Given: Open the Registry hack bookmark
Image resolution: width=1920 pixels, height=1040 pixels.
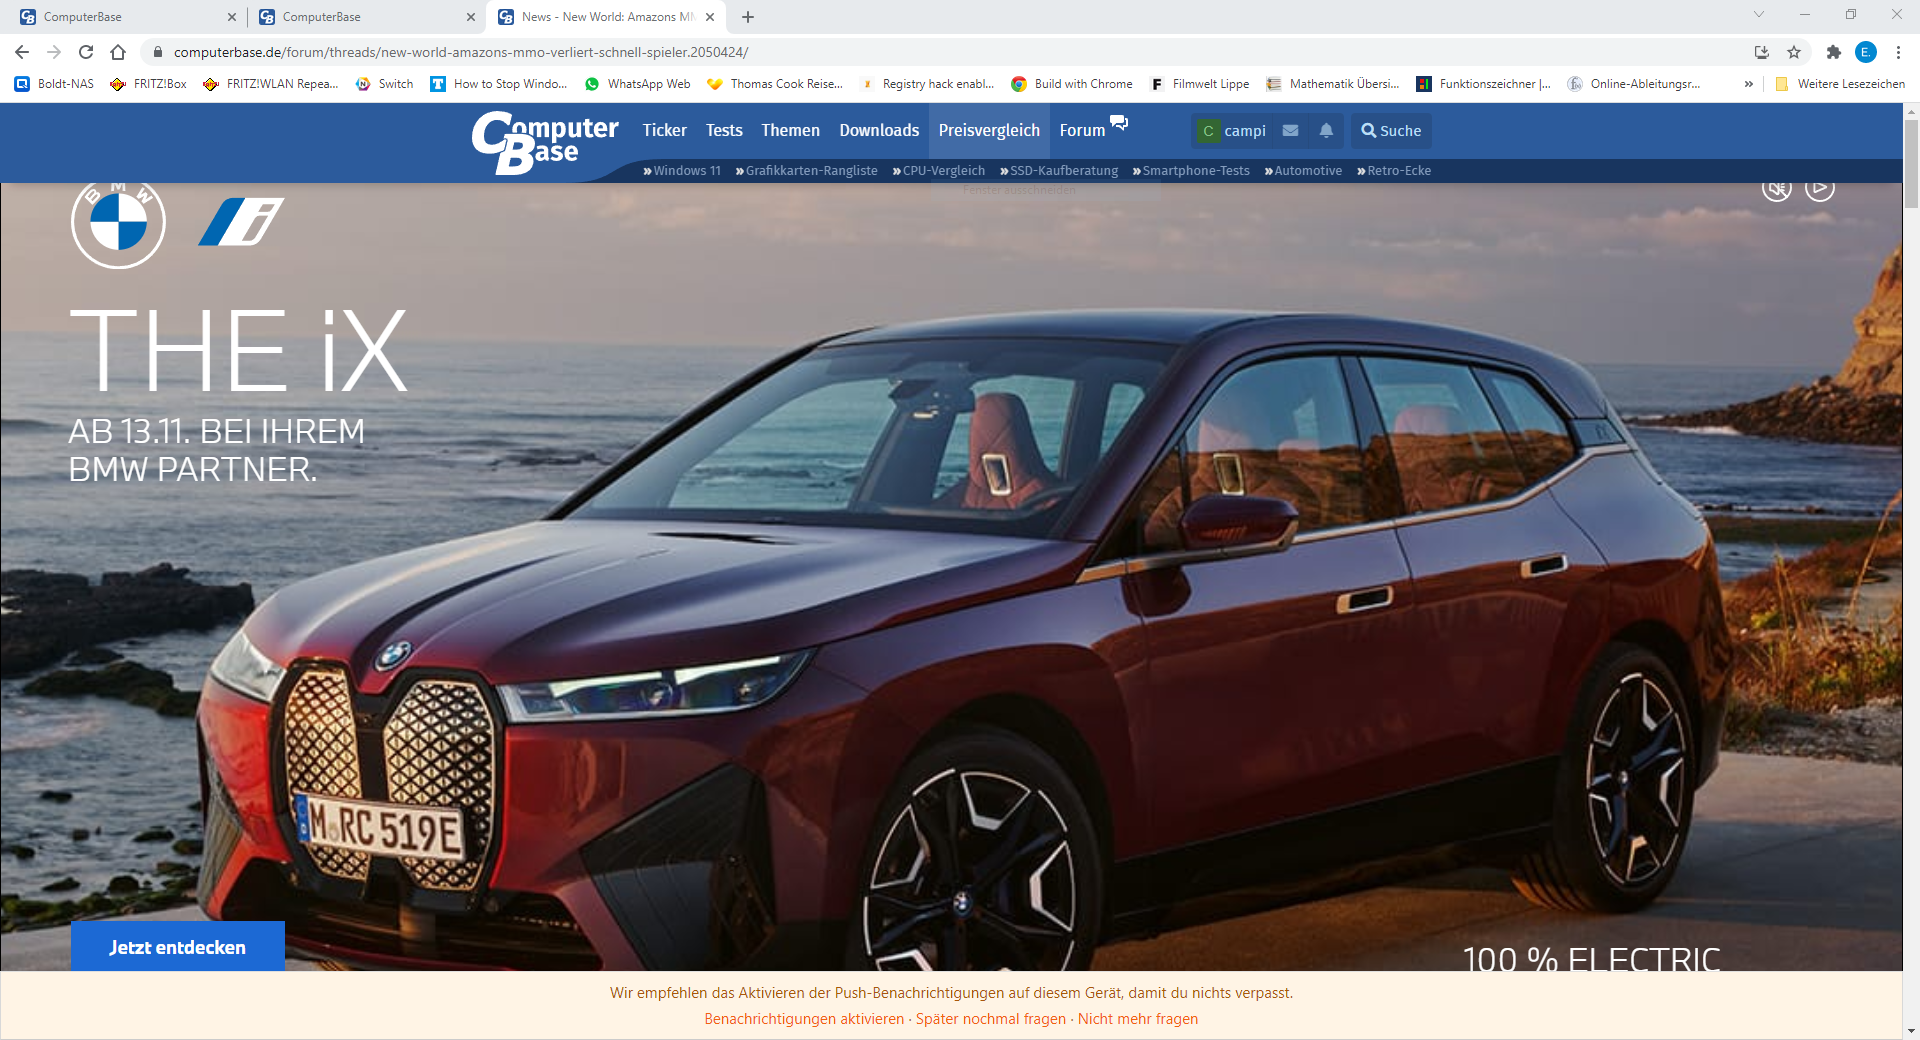Looking at the screenshot, I should [927, 84].
